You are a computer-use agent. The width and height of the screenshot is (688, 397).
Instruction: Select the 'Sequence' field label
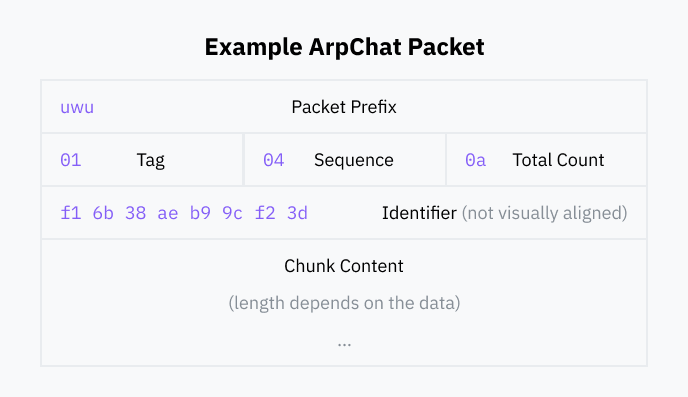[x=354, y=161]
